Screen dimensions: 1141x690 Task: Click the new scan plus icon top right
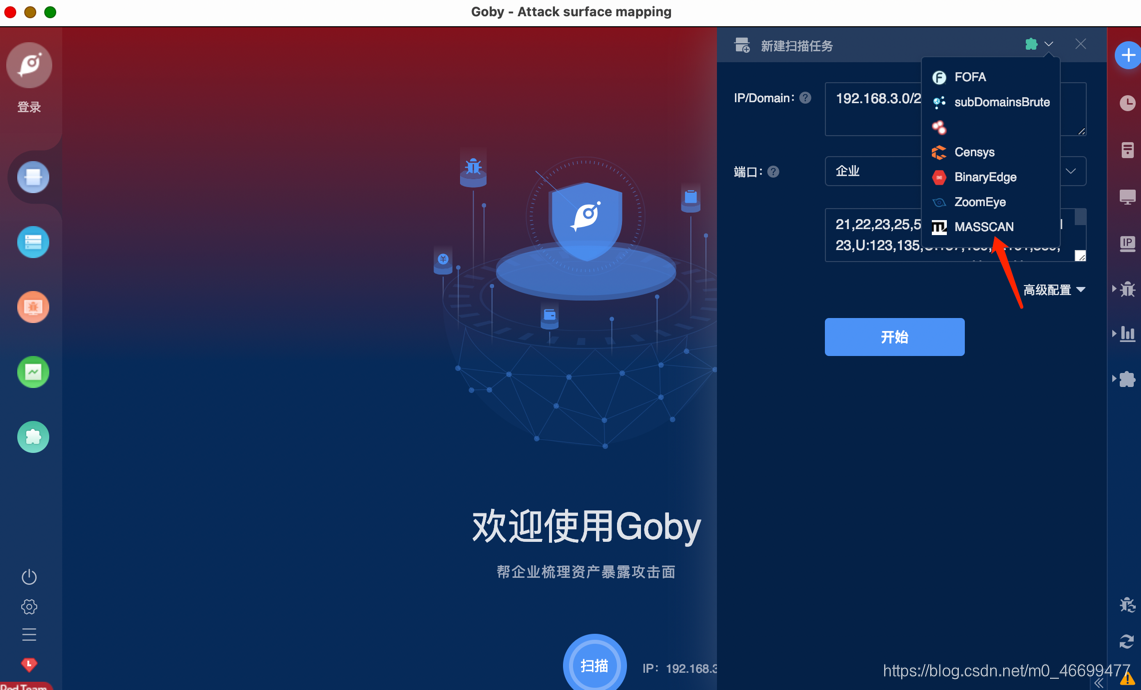click(x=1129, y=55)
